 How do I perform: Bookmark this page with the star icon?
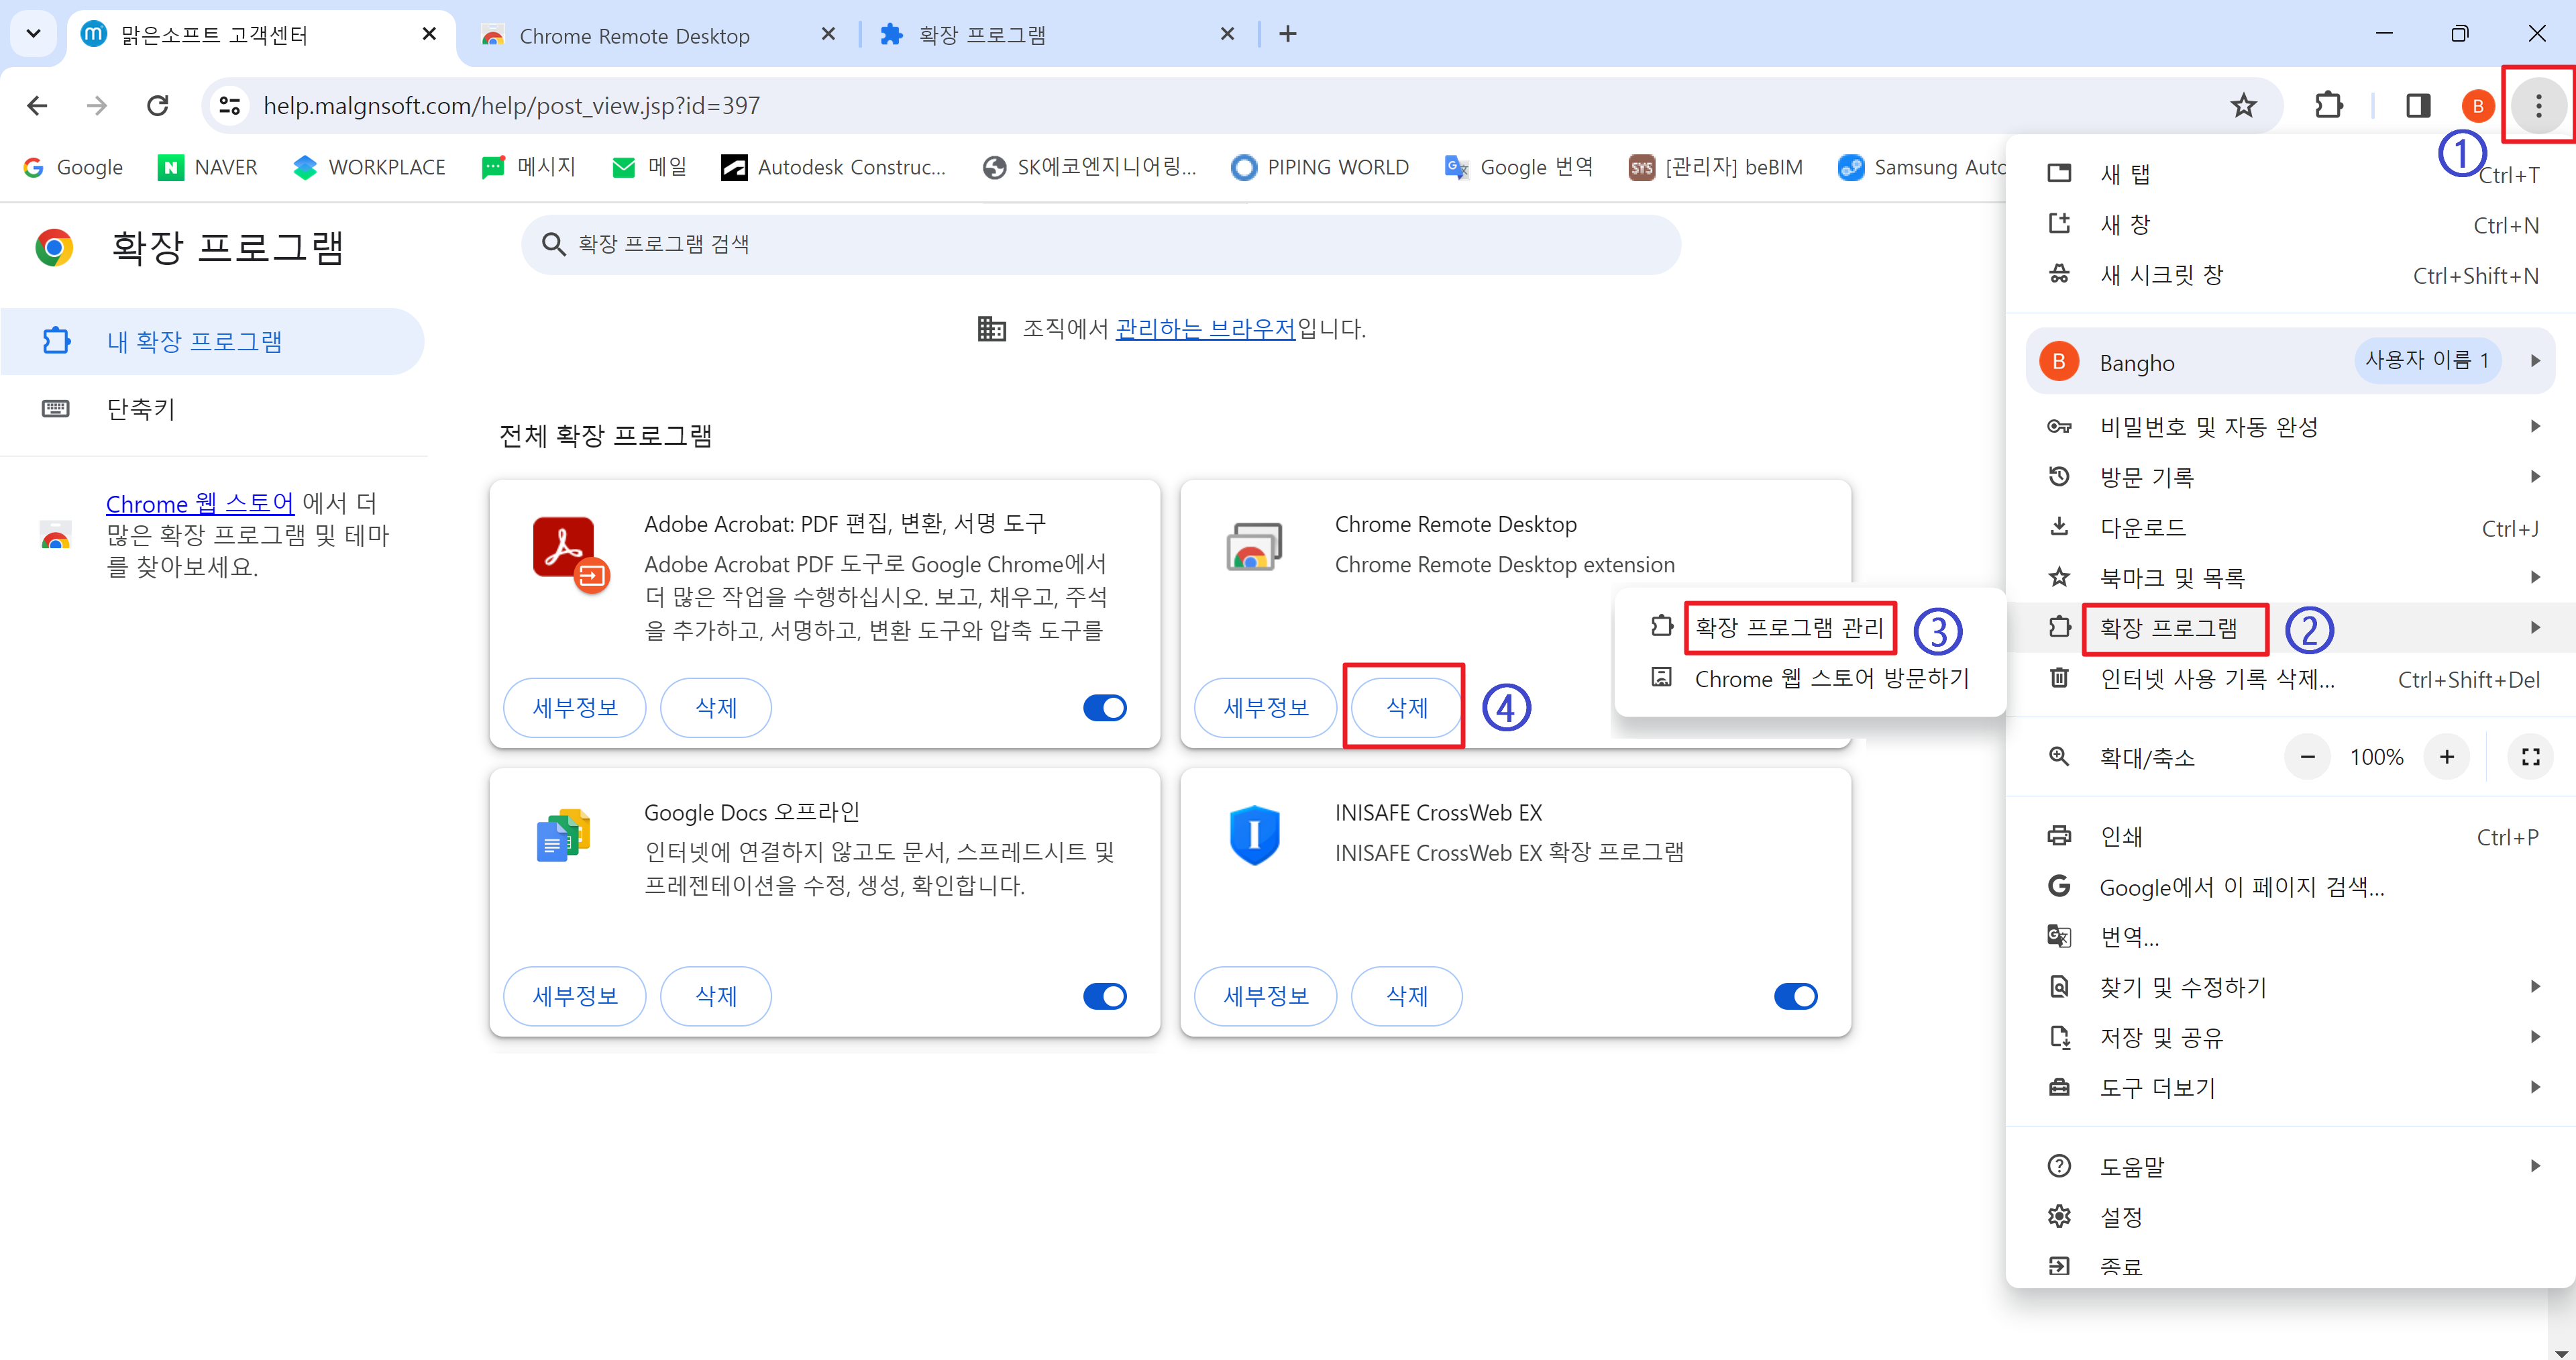click(x=2243, y=105)
